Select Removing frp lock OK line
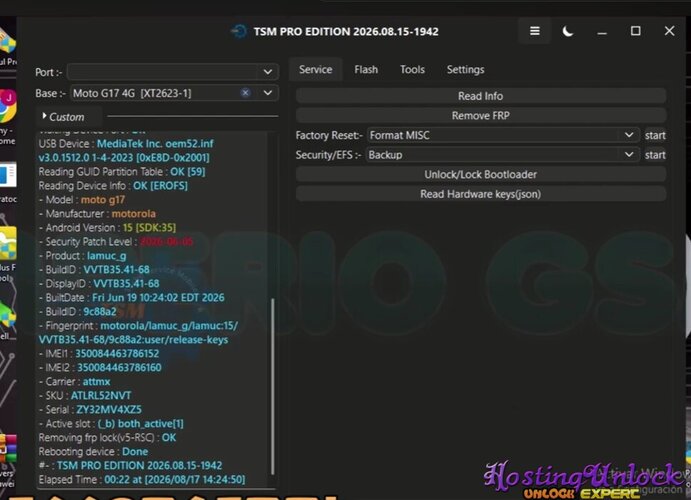The image size is (691, 500). [x=108, y=437]
